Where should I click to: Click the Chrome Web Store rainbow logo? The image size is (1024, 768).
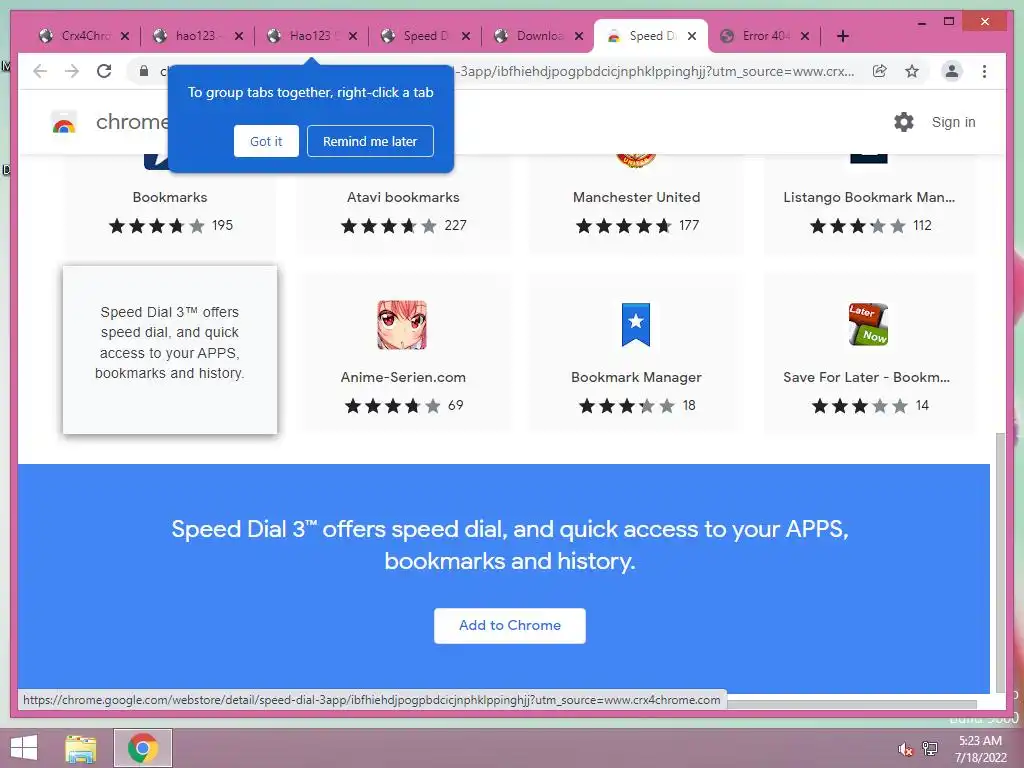coord(64,123)
